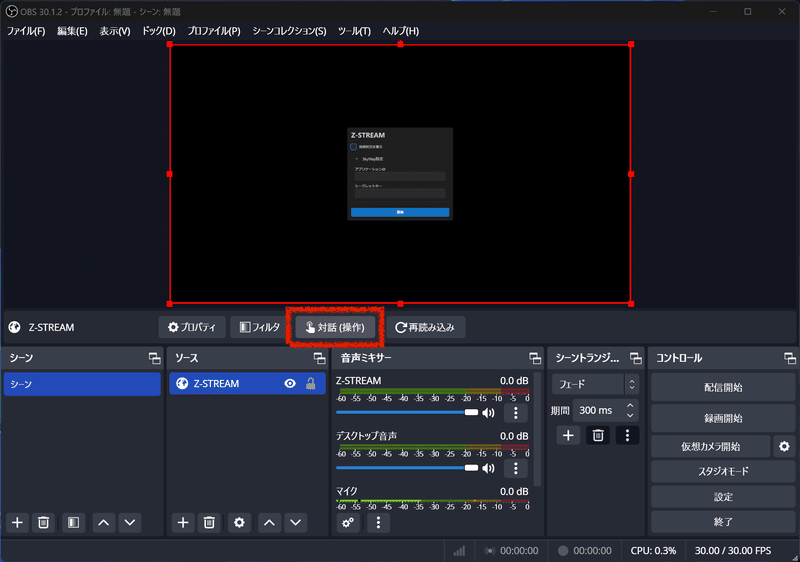Click the network signal status icon
Image resolution: width=800 pixels, height=562 pixels.
coord(460,551)
